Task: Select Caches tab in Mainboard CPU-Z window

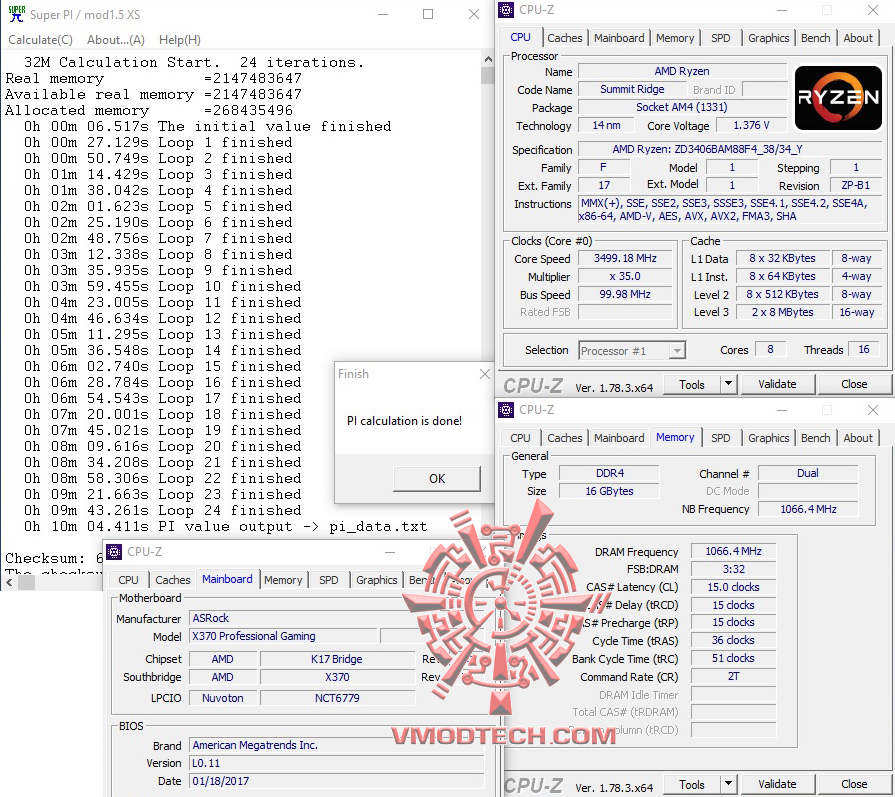Action: 172,580
